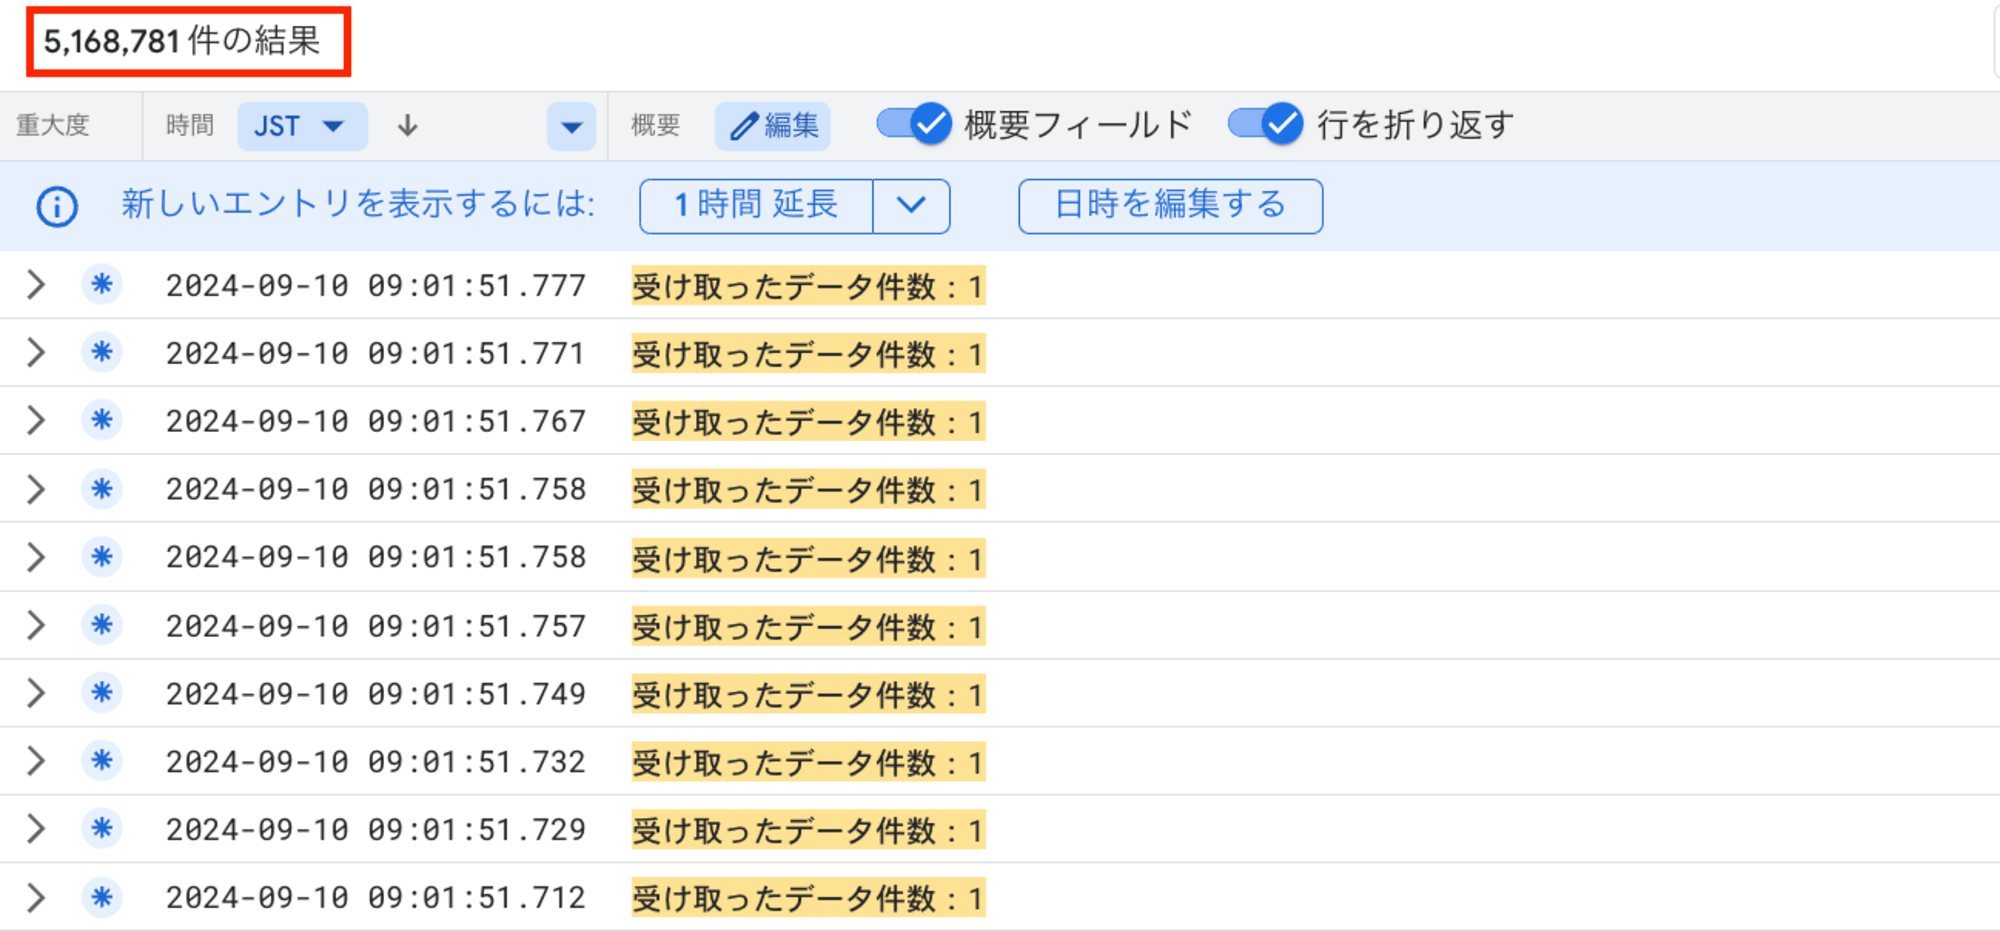Click severity icon of 09:01:51.771 entry
This screenshot has height=931, width=2000.
[102, 353]
